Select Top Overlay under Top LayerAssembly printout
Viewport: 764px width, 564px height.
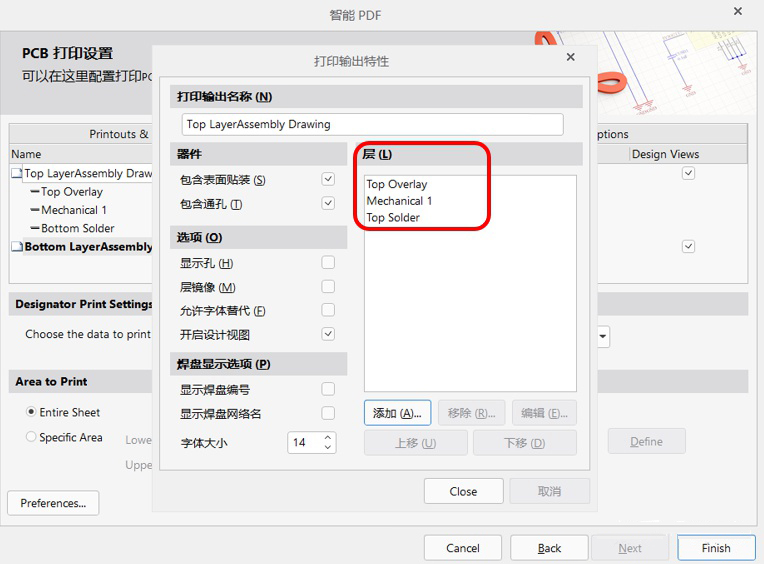click(x=72, y=192)
